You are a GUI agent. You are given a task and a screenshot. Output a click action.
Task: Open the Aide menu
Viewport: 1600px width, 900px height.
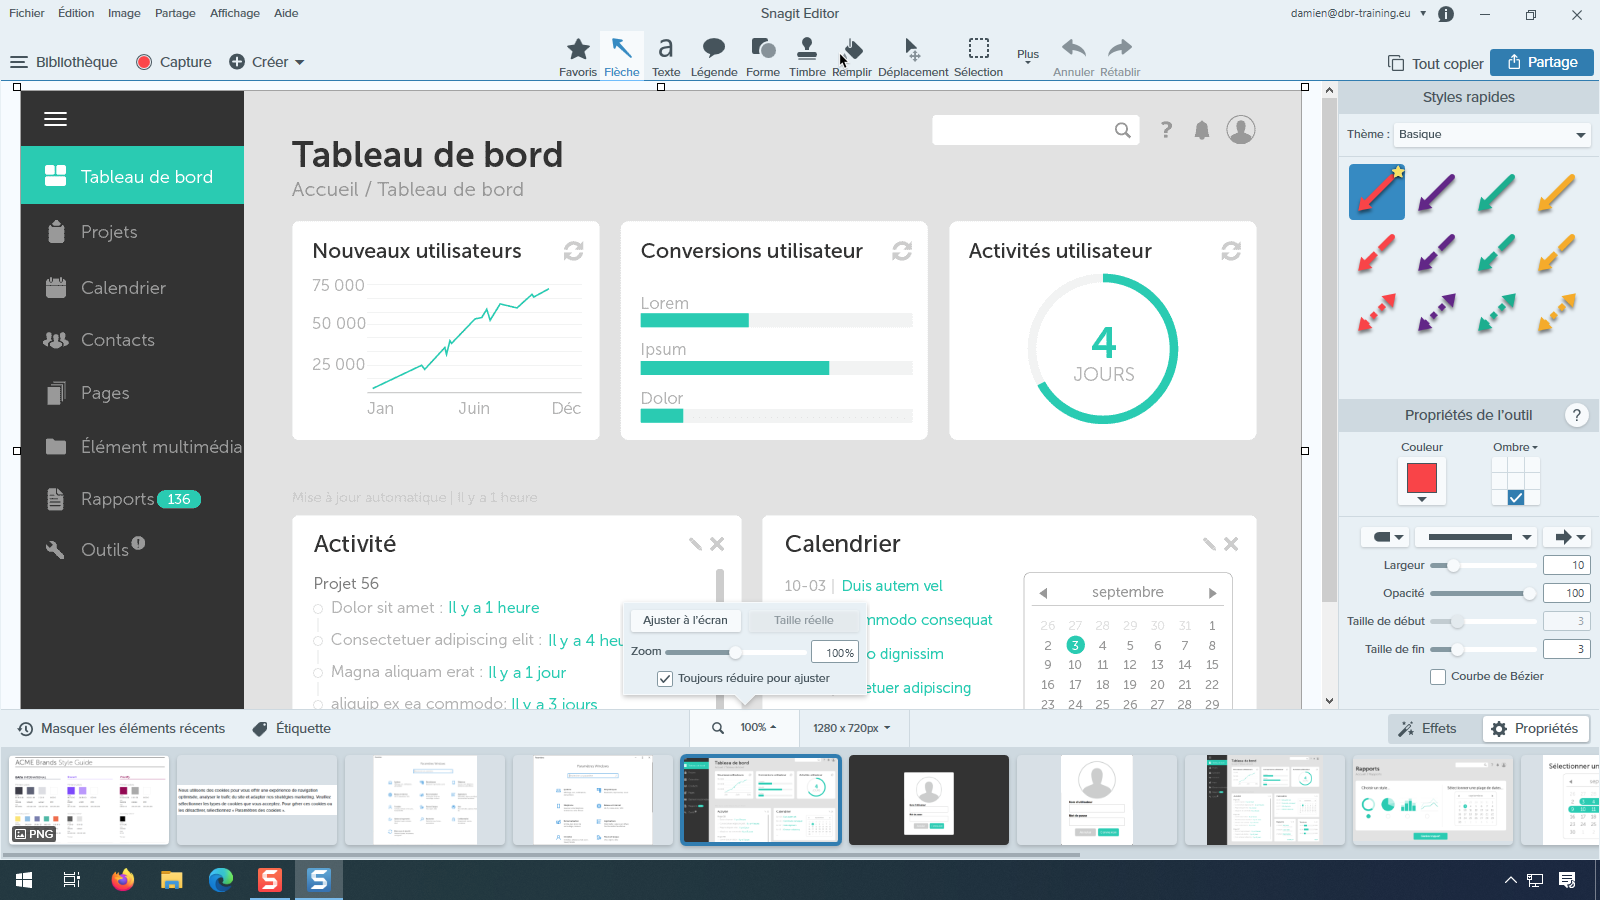[x=286, y=13]
